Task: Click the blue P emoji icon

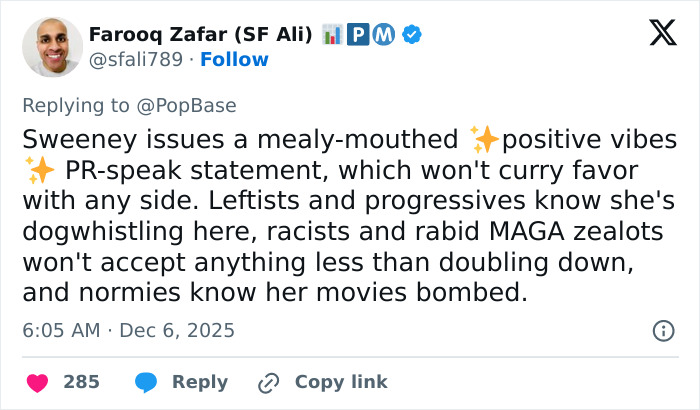Action: [x=359, y=35]
